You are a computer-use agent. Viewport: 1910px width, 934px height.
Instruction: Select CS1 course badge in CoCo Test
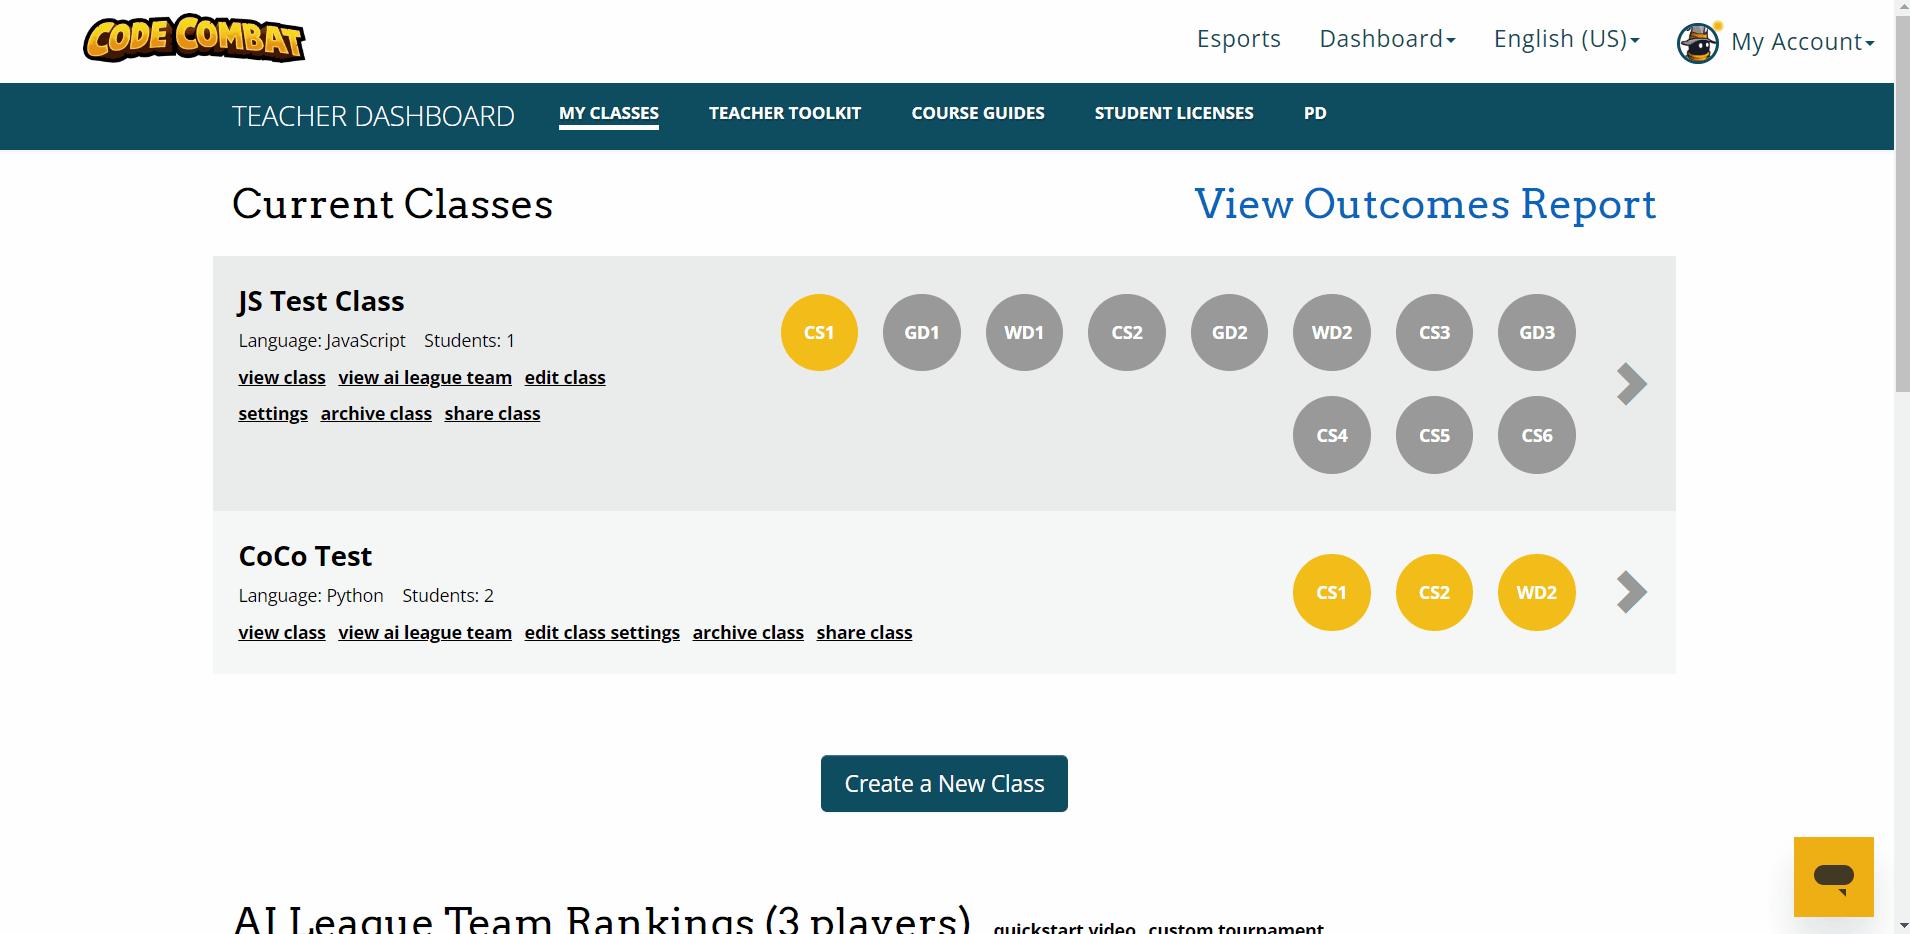pyautogui.click(x=1332, y=593)
